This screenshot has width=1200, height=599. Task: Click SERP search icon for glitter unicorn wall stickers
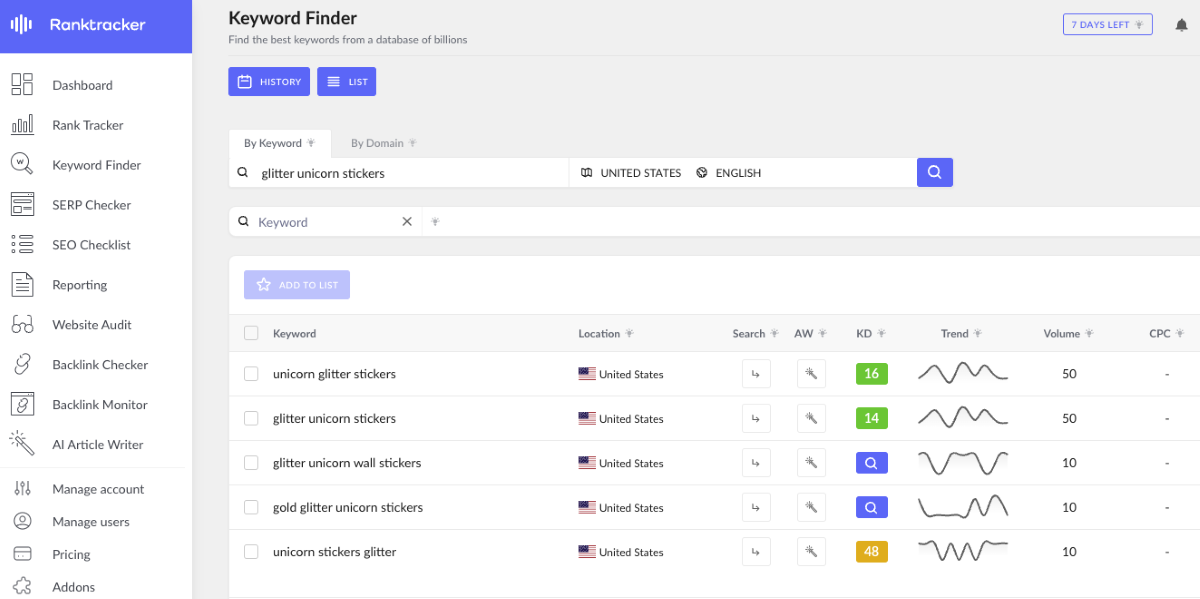point(756,463)
